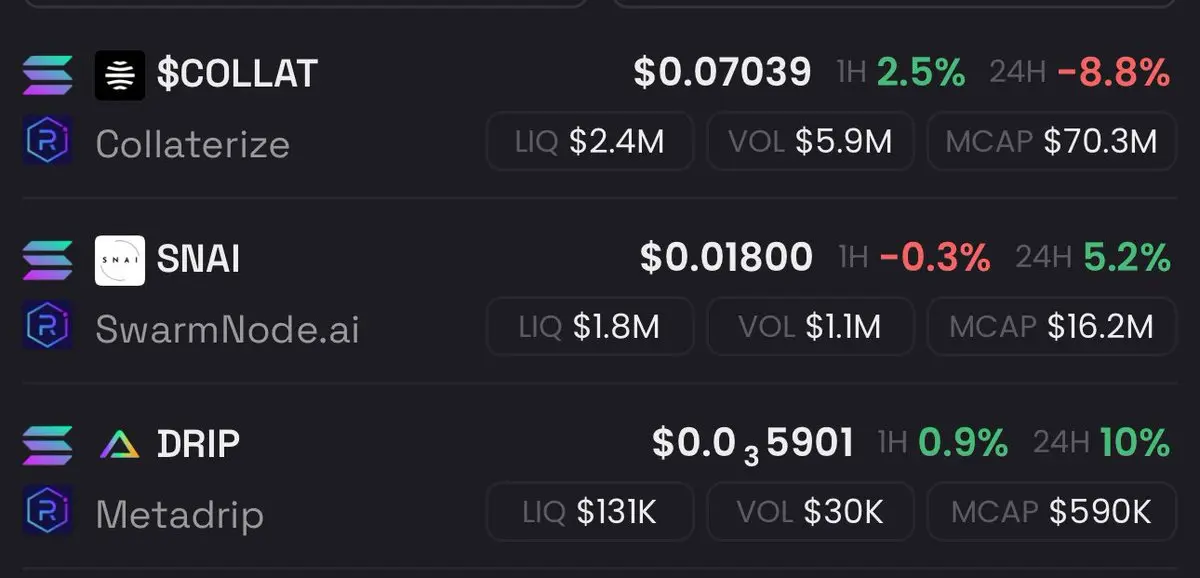1200x578 pixels.
Task: Click the Raydium icon next to SwarmNode.ai
Action: click(x=47, y=328)
